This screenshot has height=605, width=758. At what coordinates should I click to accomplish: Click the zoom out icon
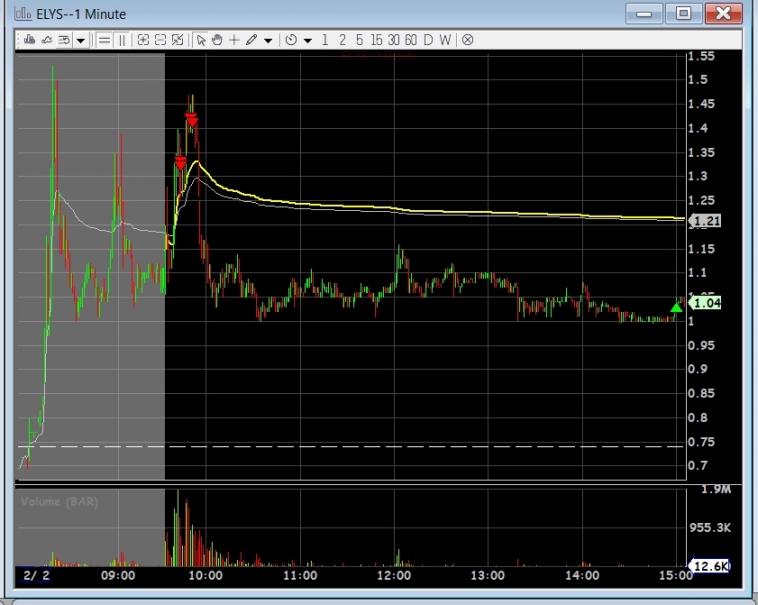(160, 40)
